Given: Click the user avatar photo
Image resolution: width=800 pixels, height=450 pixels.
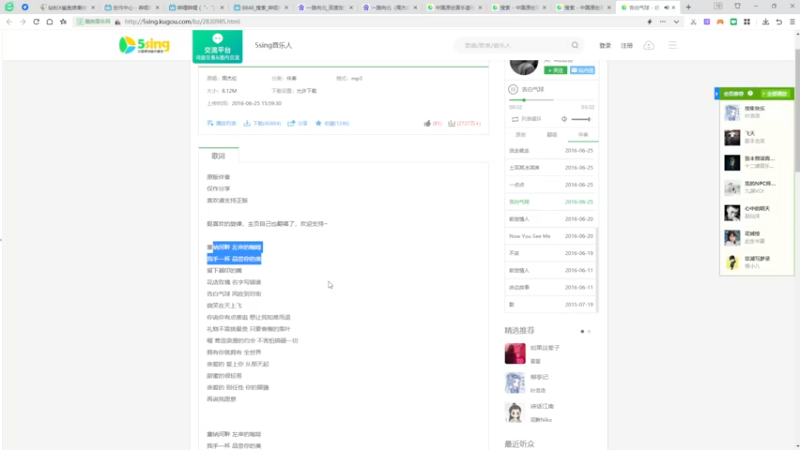Looking at the screenshot, I should tap(523, 66).
